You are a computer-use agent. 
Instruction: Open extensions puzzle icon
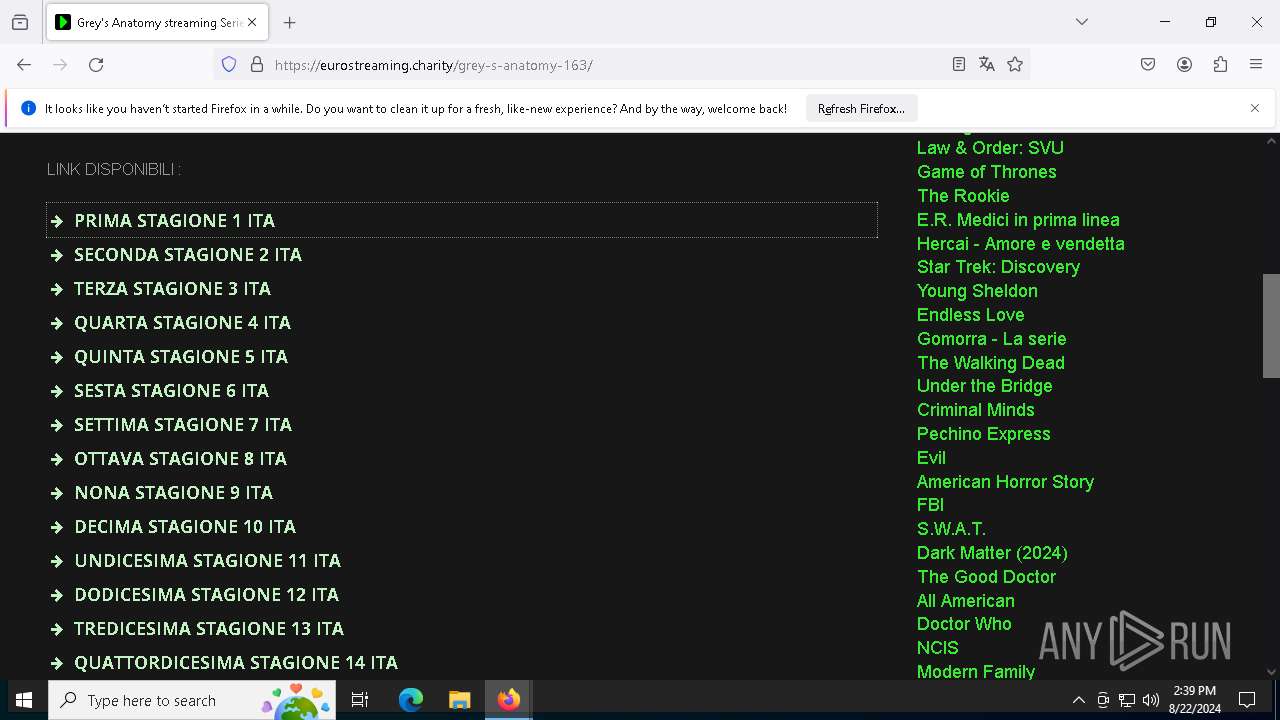1220,65
